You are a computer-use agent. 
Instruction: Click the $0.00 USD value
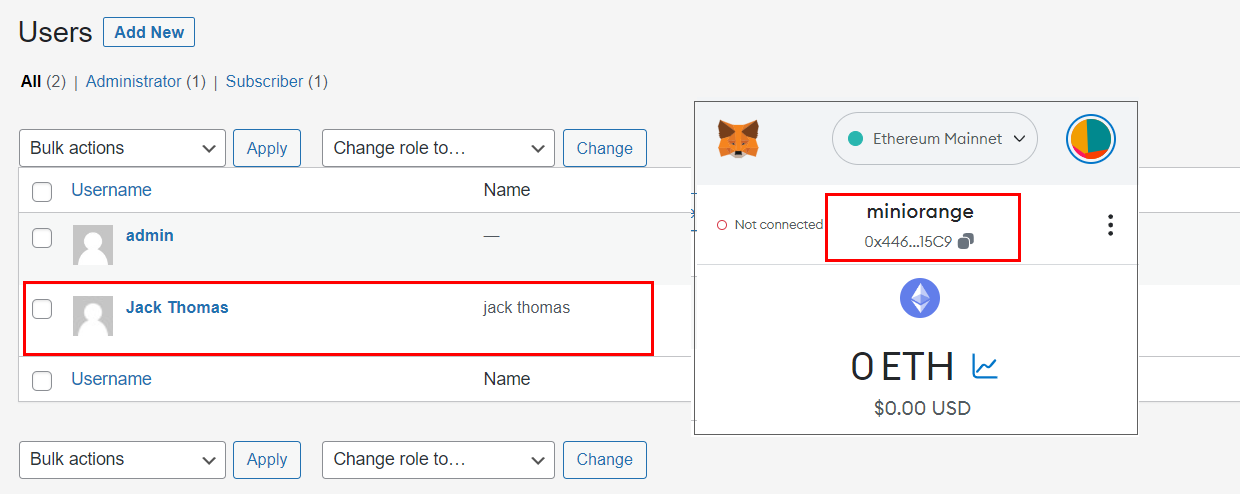(921, 408)
